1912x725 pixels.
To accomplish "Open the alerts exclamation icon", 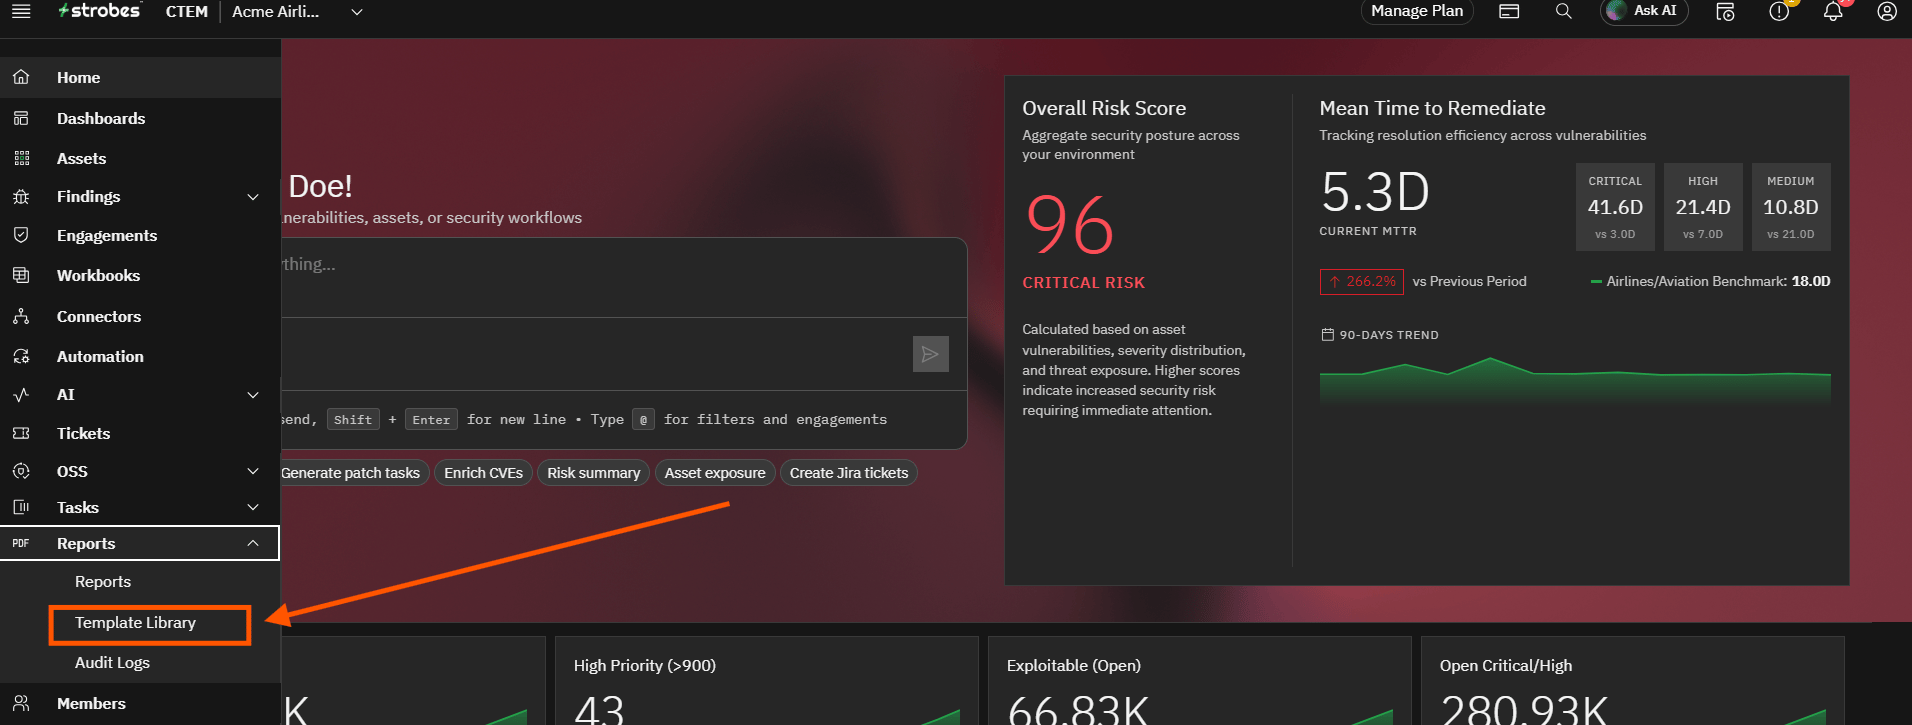I will pyautogui.click(x=1779, y=11).
